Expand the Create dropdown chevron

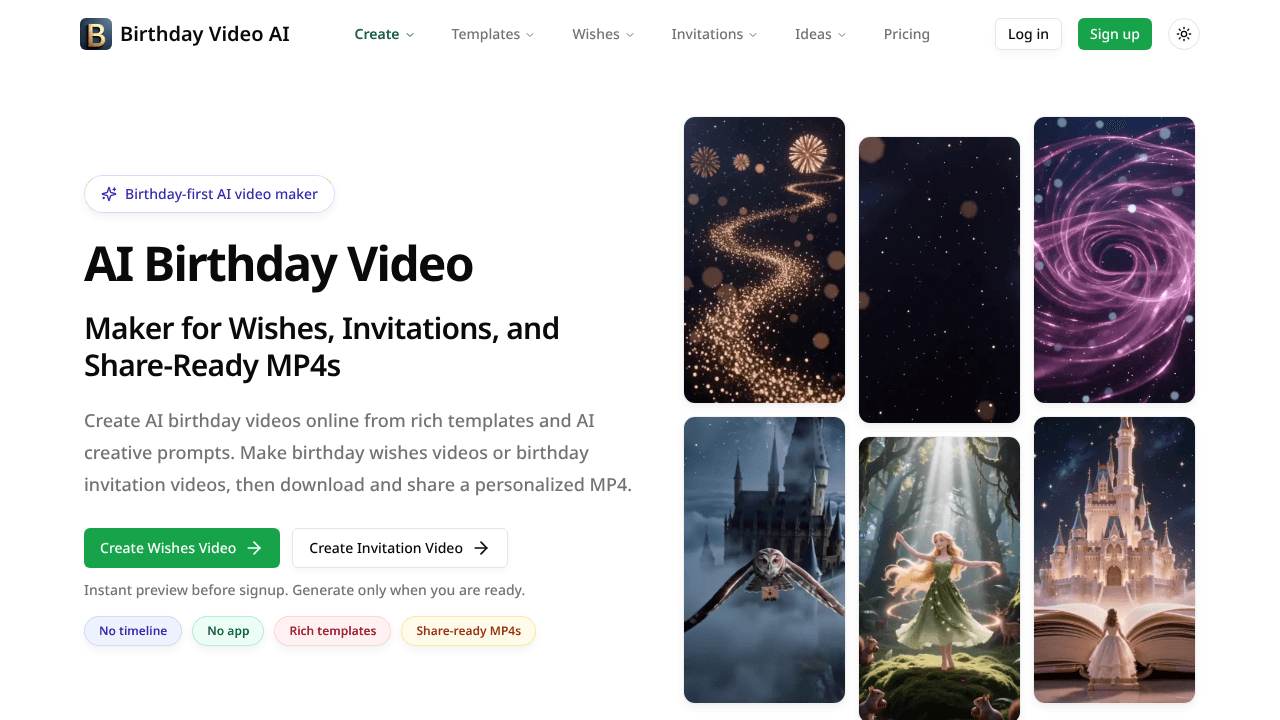pyautogui.click(x=410, y=35)
